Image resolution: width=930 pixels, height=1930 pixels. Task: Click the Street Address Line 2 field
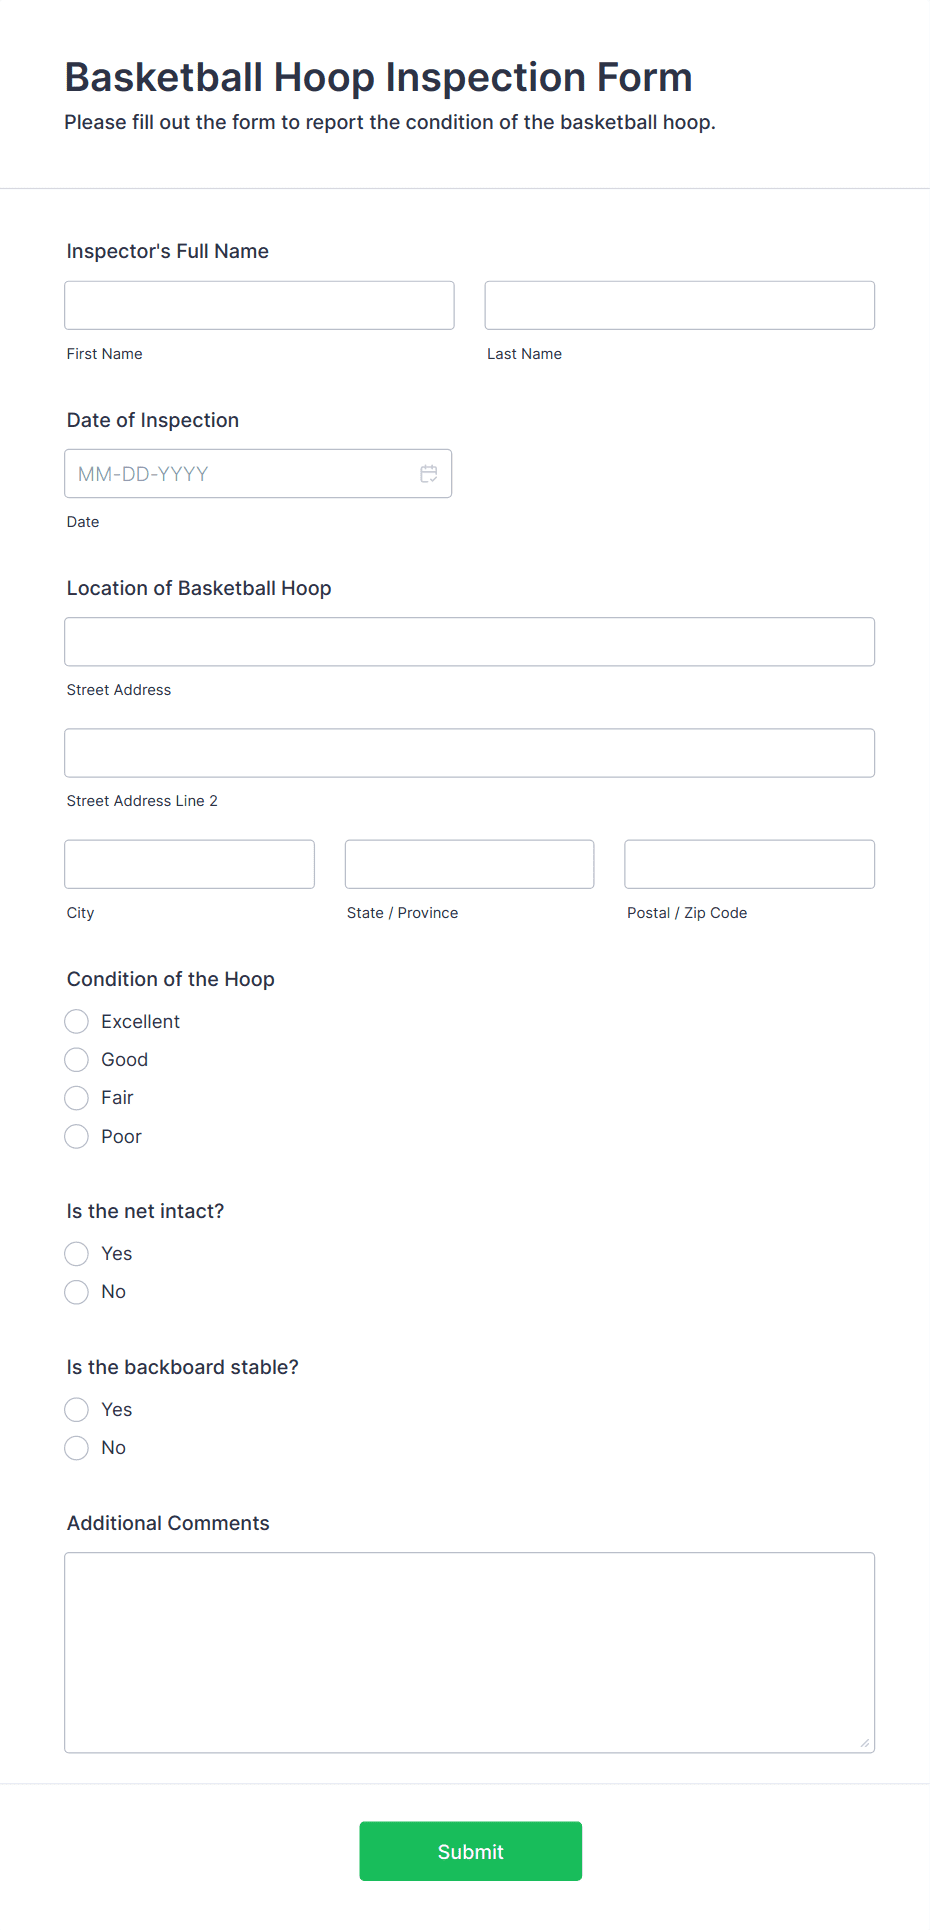(470, 753)
